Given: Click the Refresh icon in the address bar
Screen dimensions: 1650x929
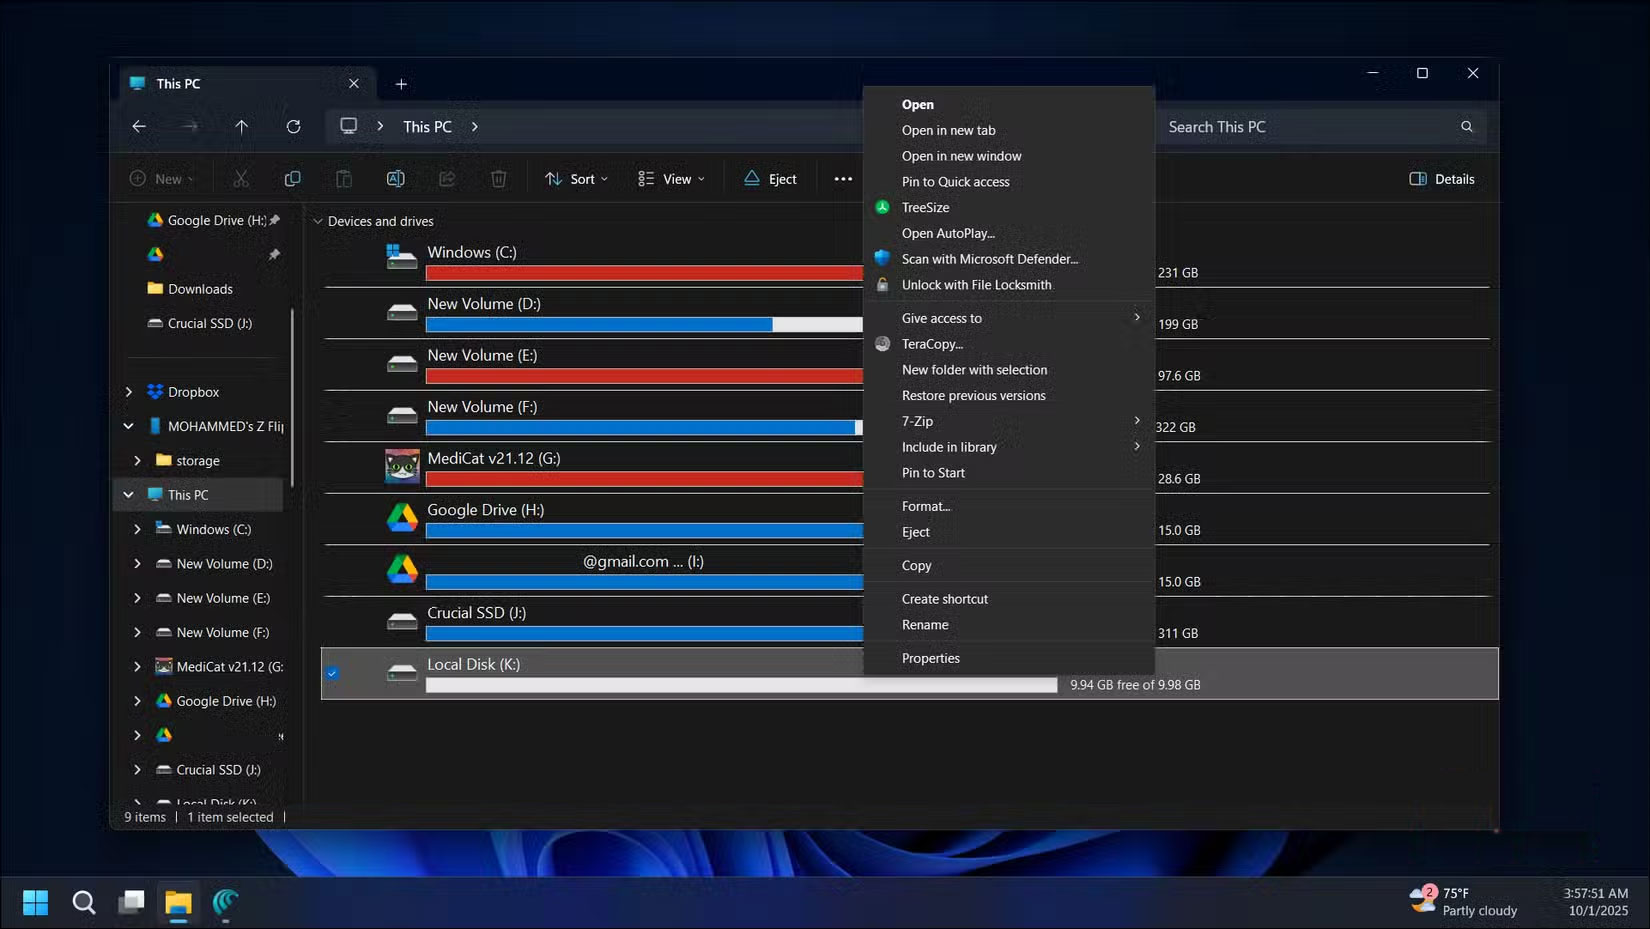Looking at the screenshot, I should 293,126.
